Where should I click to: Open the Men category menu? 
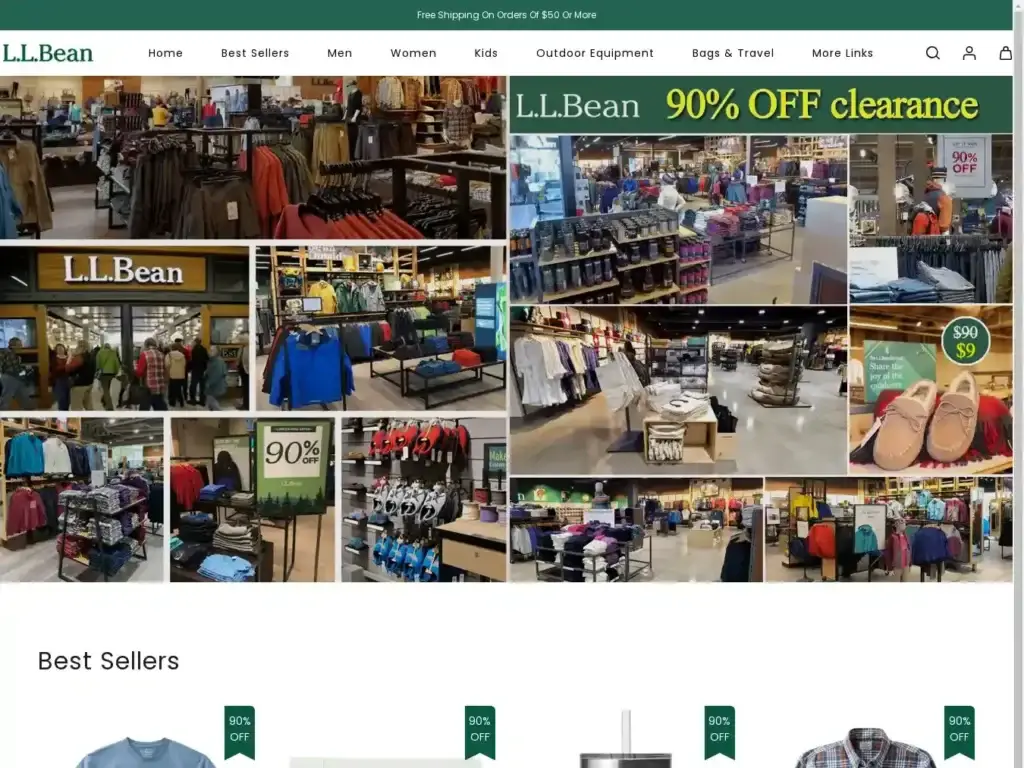coord(339,53)
